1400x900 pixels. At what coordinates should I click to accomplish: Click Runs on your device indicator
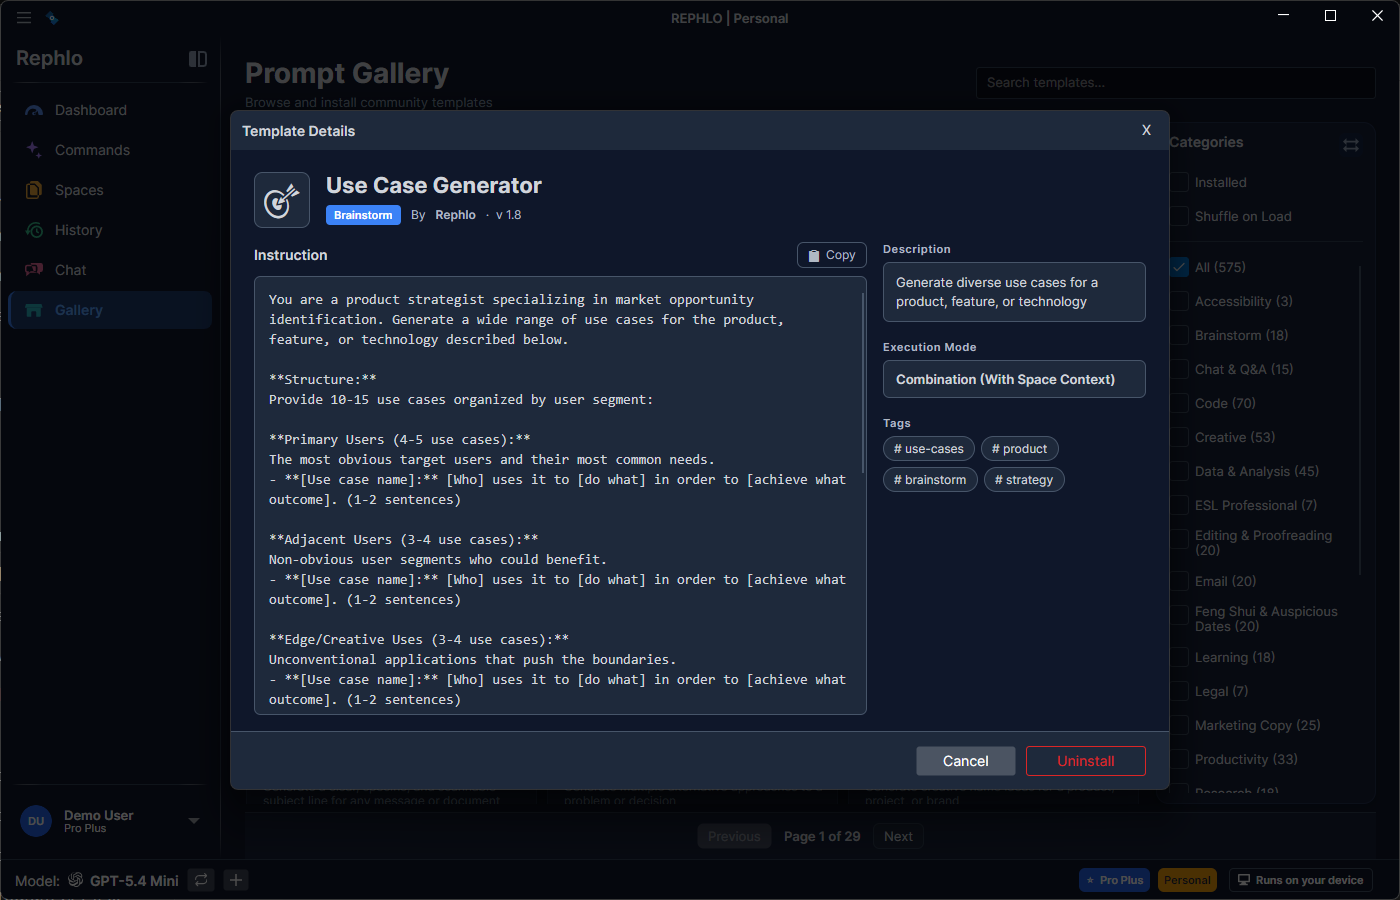[1300, 880]
